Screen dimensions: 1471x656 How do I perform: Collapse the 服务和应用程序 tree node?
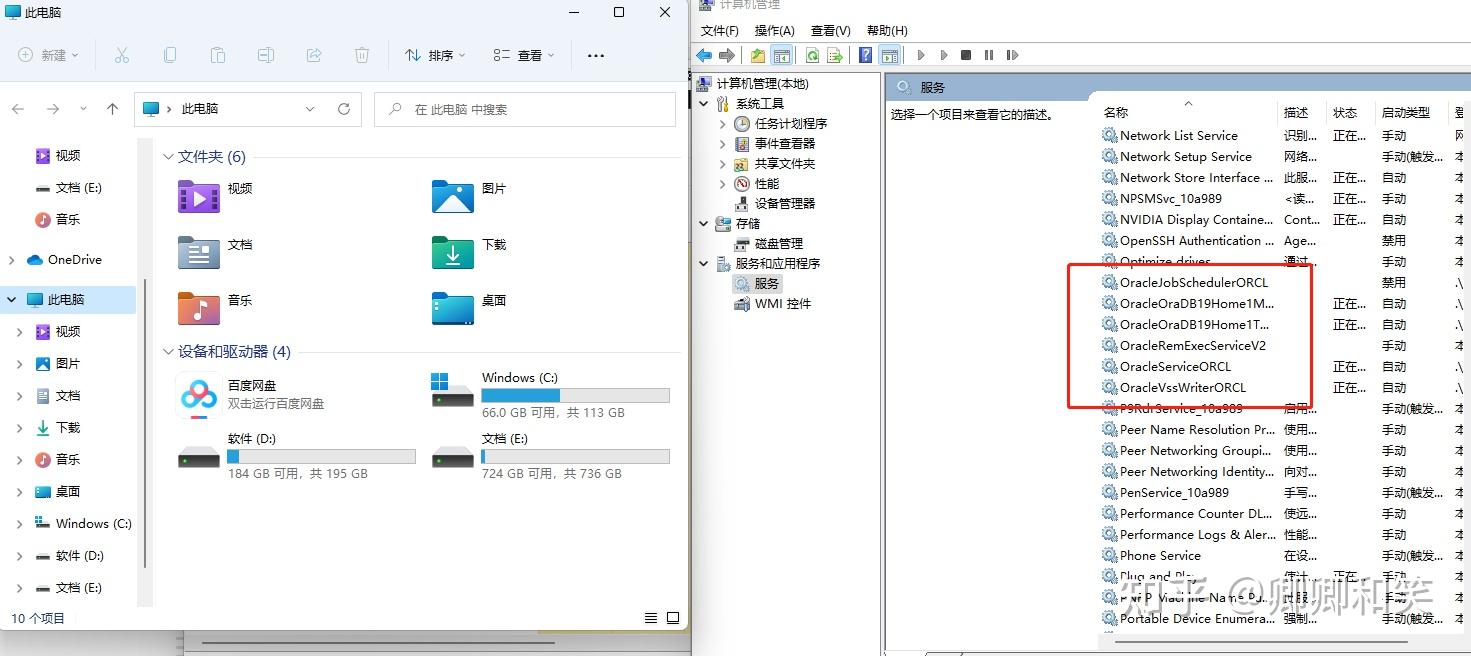(x=703, y=263)
